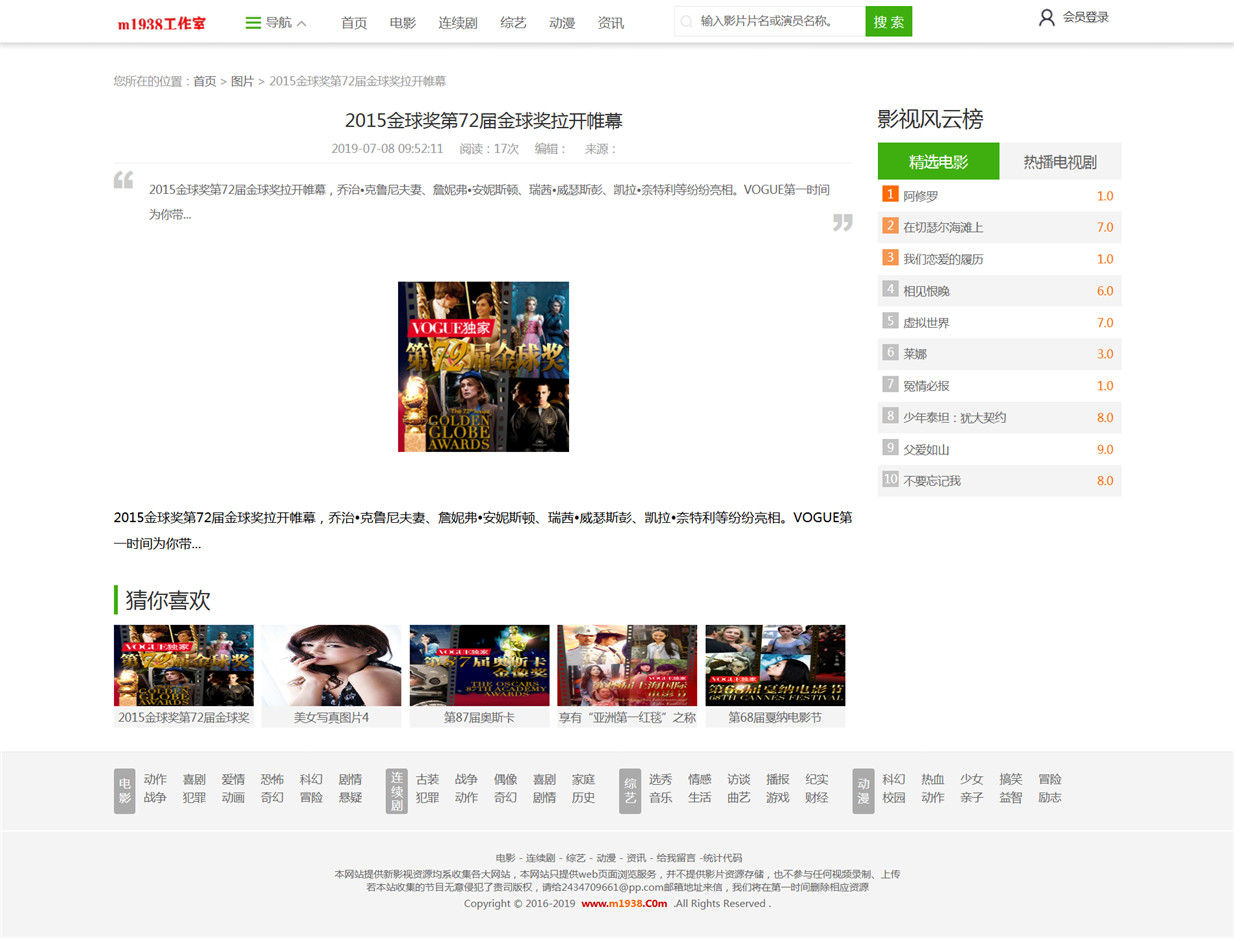Click the gray 动漫 footer category badge
Screen dimensions: 1234x938
coord(864,790)
